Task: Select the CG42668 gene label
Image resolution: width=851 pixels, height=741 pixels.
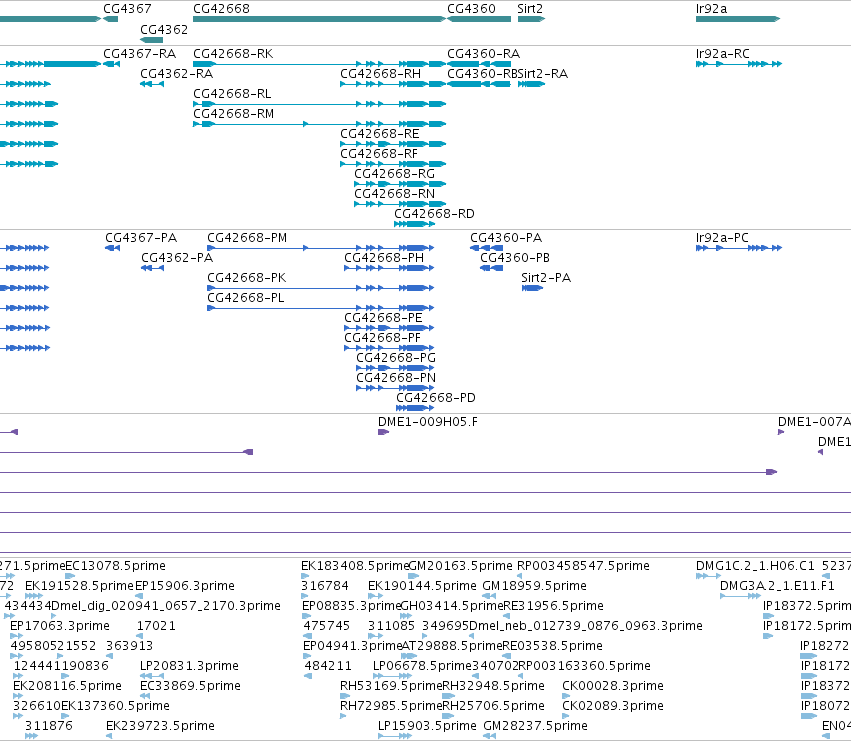Action: (221, 9)
